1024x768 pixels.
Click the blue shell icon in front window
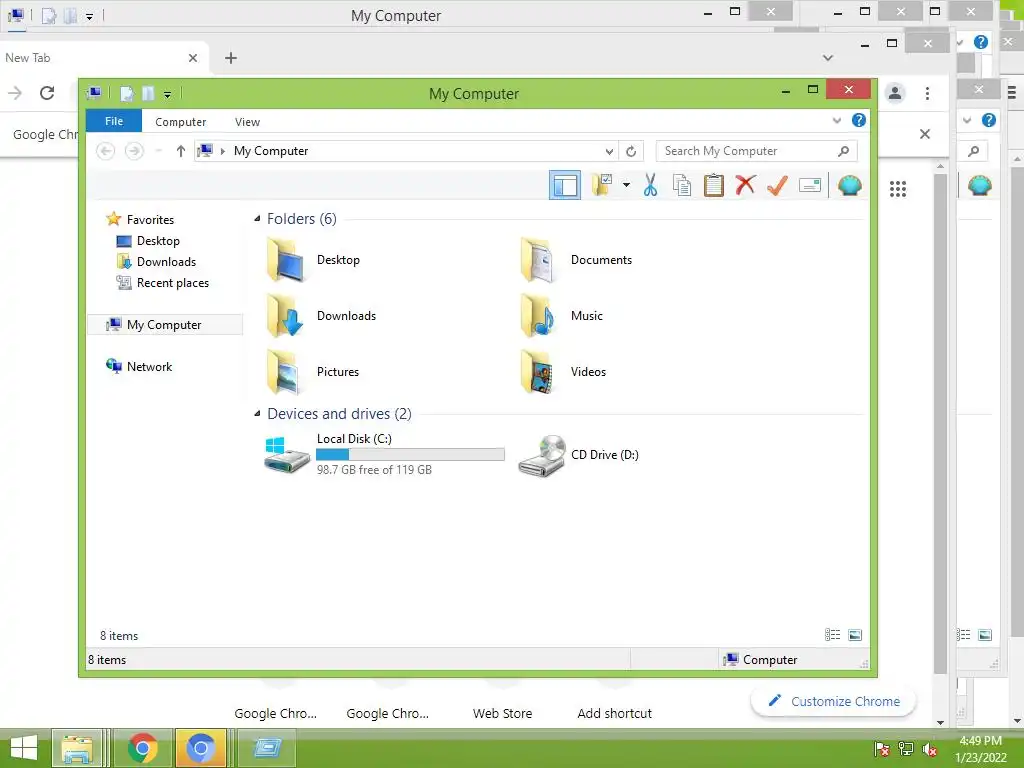coord(849,185)
